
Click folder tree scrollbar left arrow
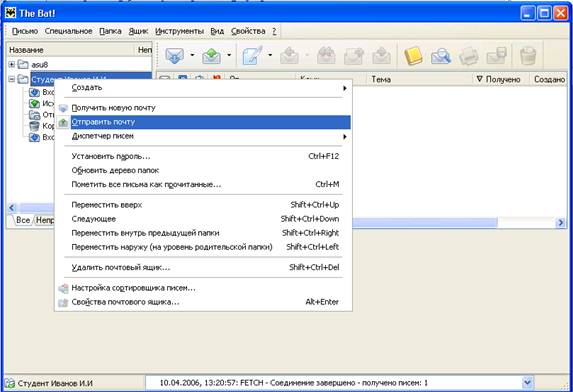[x=12, y=208]
